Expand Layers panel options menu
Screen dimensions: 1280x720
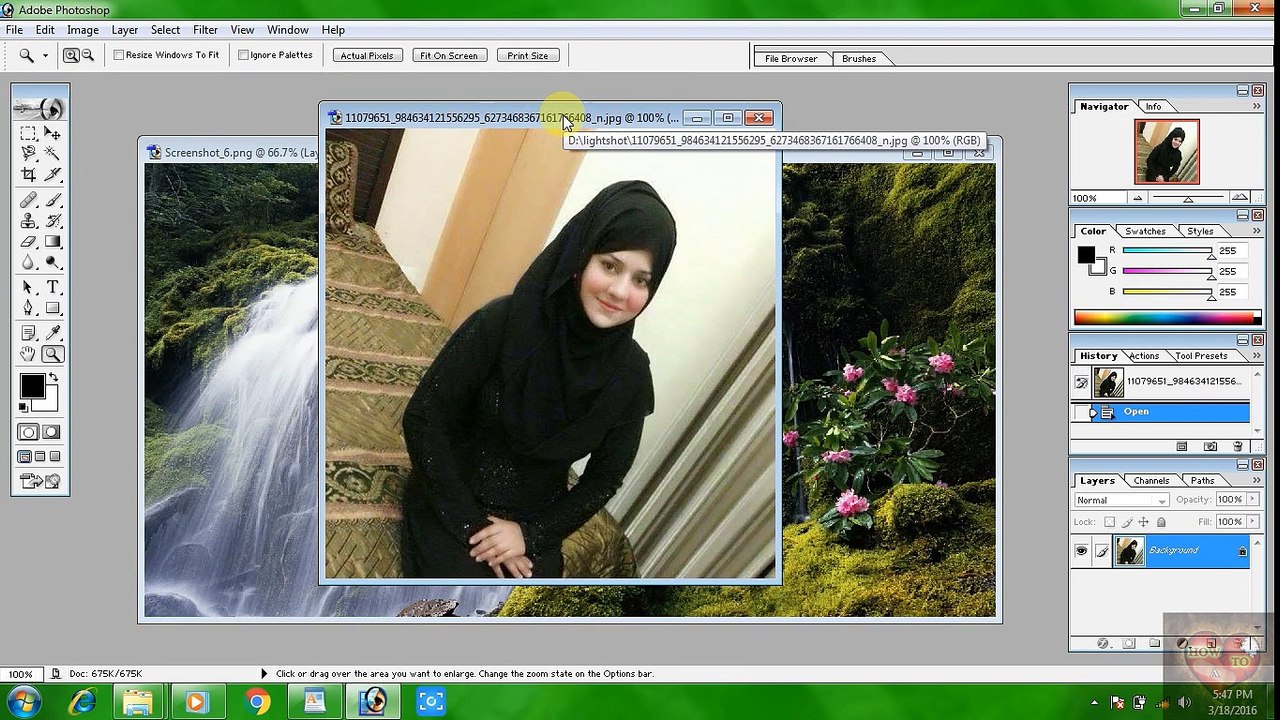click(x=1257, y=480)
